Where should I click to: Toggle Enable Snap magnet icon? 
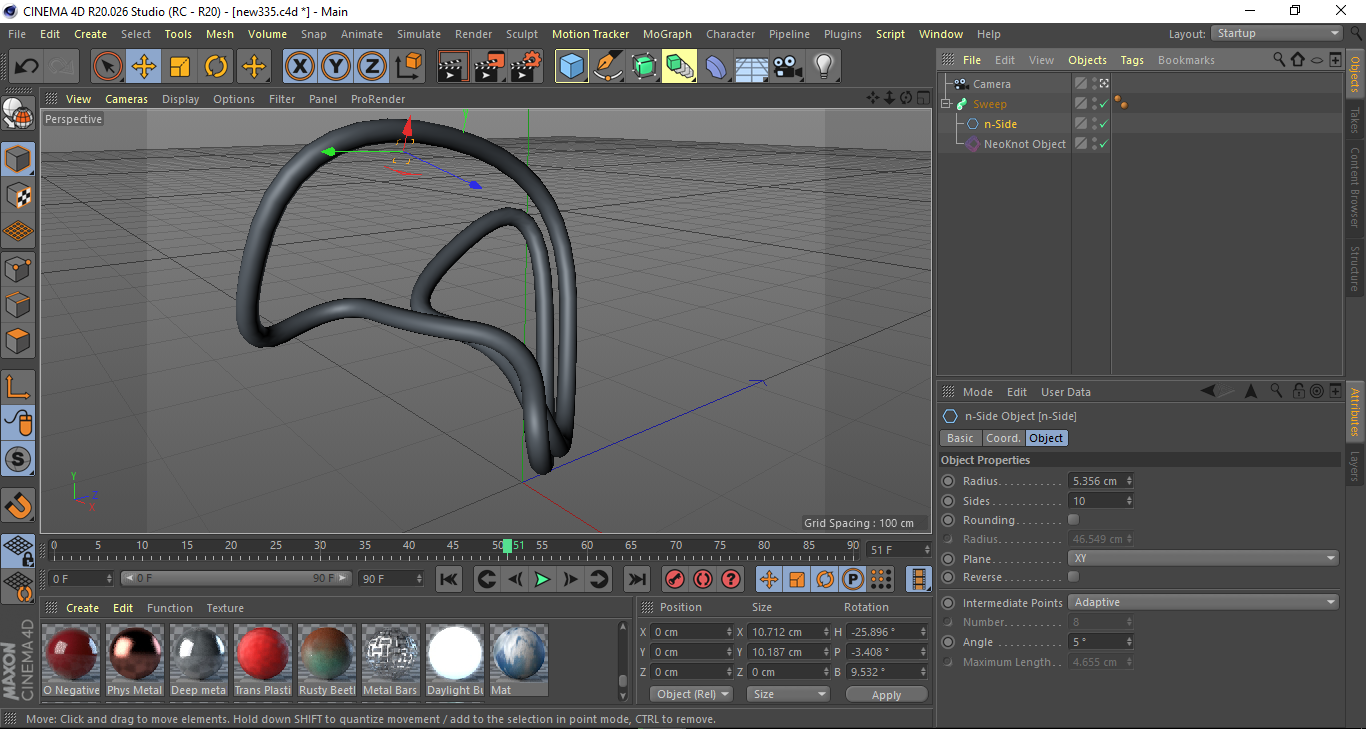point(18,506)
